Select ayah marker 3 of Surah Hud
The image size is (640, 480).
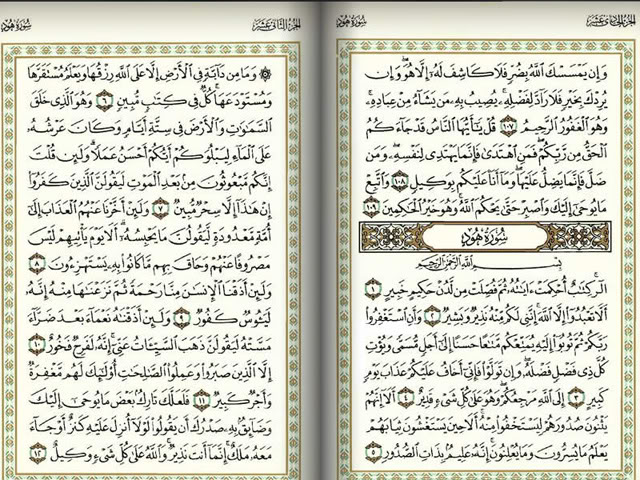point(576,398)
